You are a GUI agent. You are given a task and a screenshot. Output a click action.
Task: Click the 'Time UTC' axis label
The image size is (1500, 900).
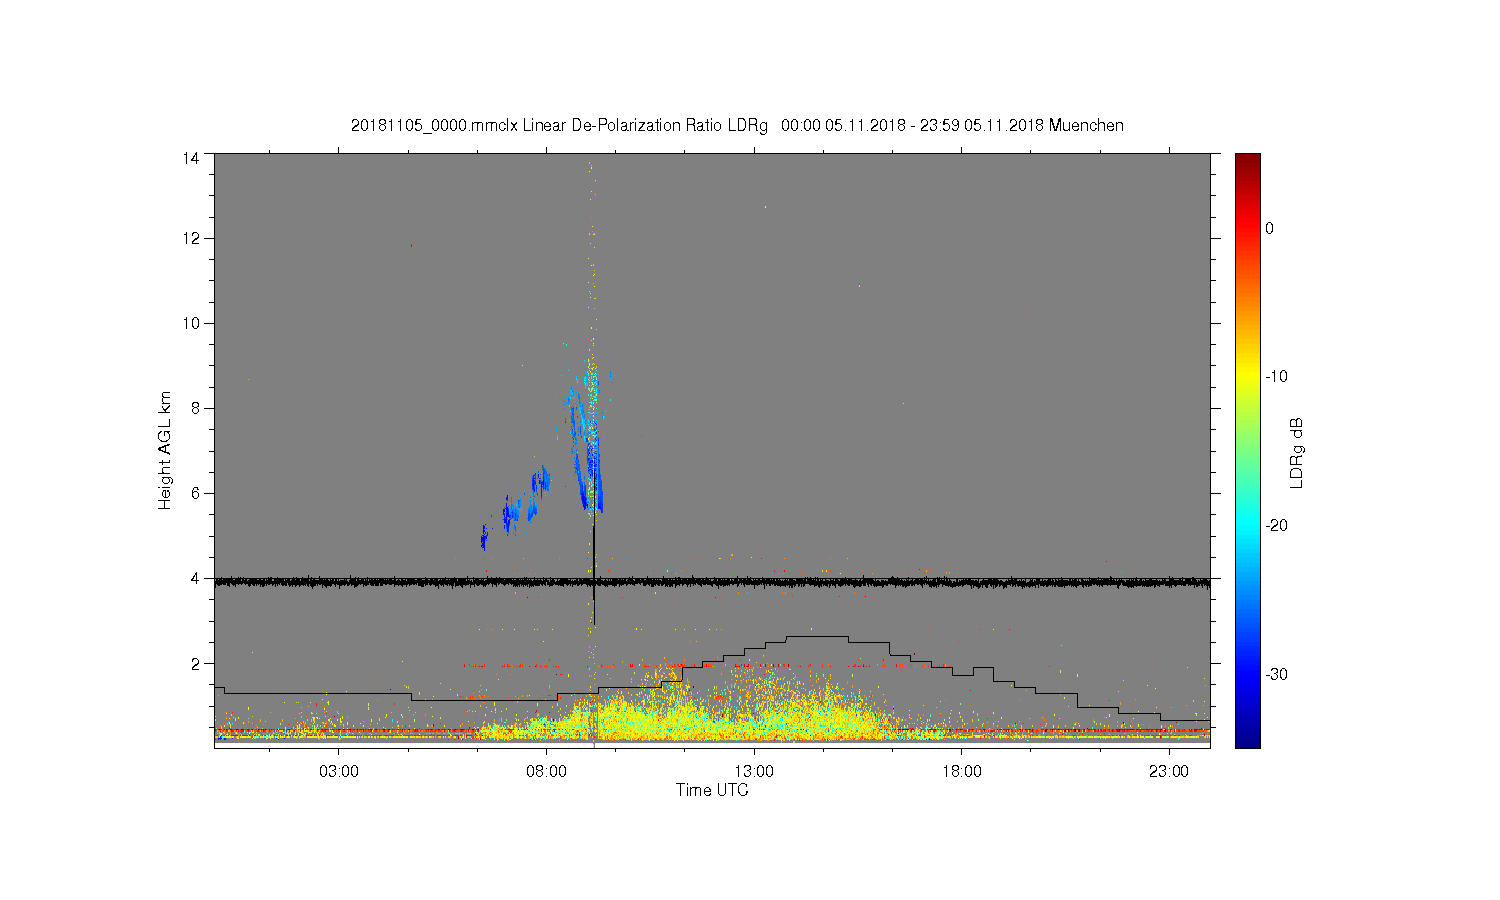tap(712, 790)
